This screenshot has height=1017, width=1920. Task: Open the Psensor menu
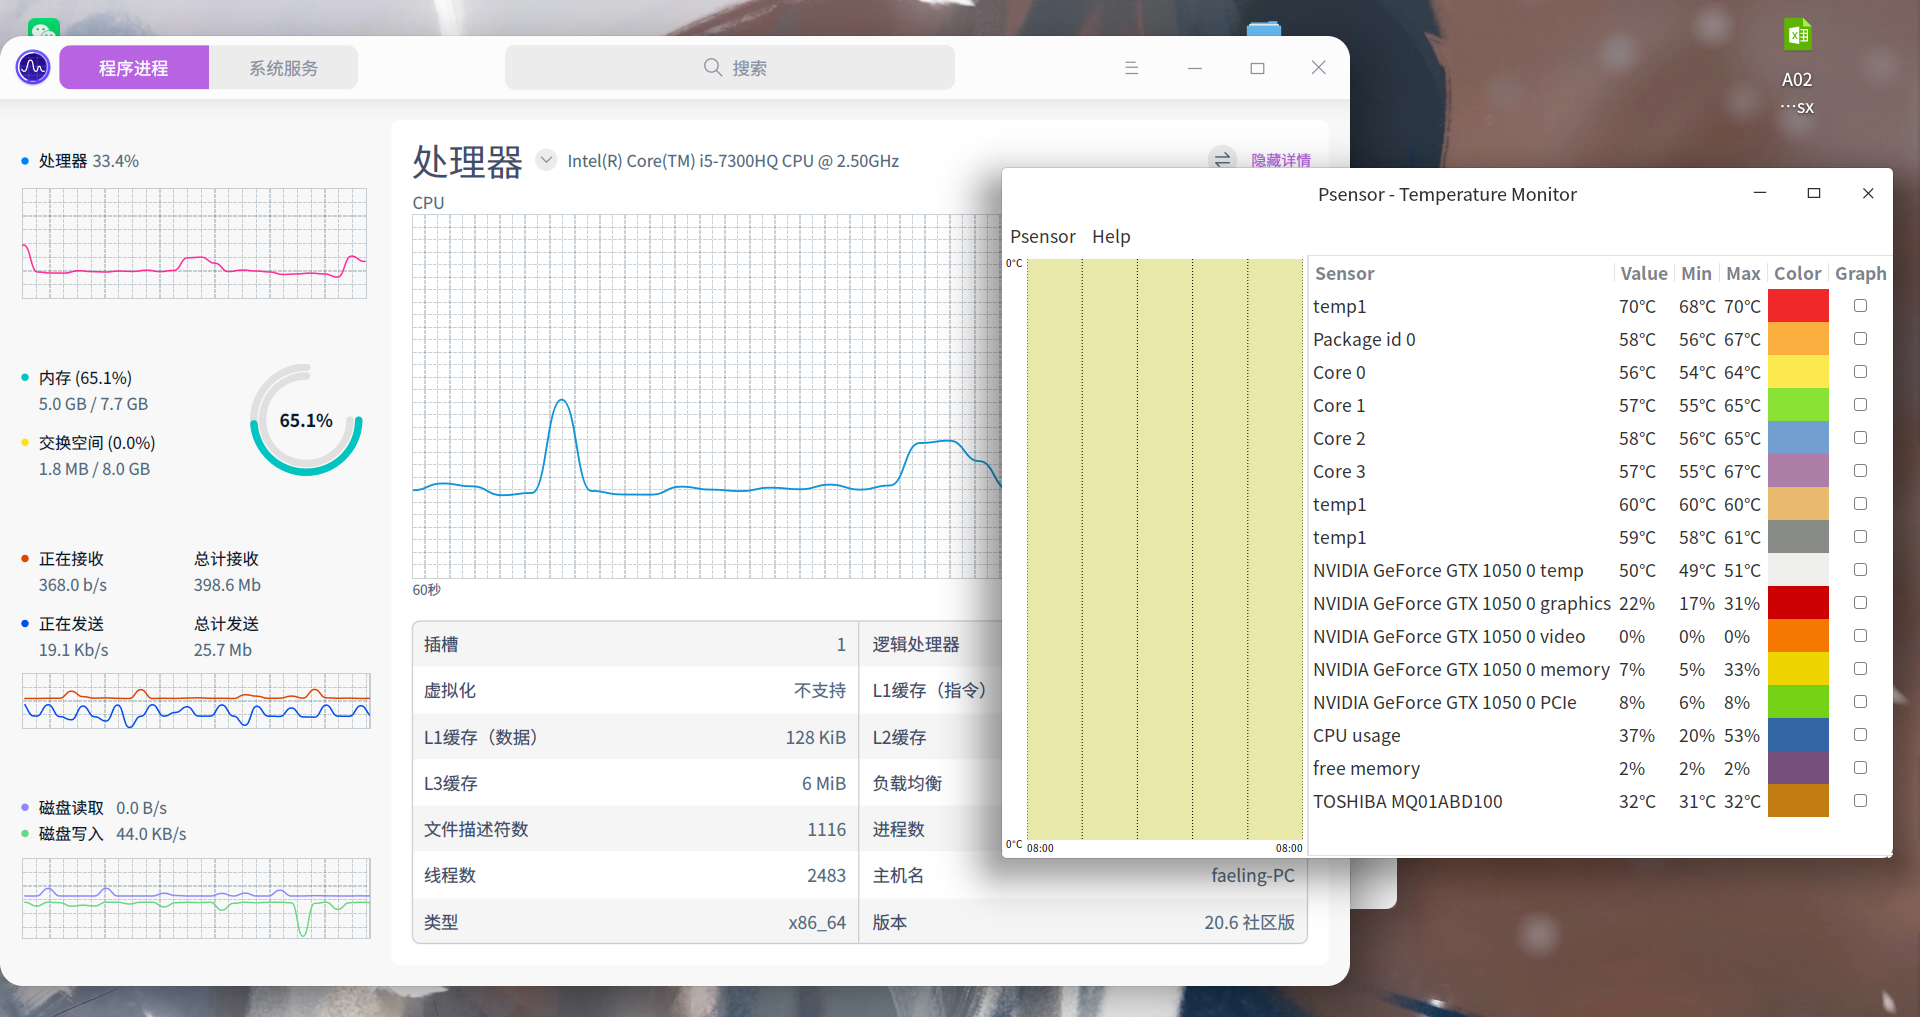point(1042,237)
